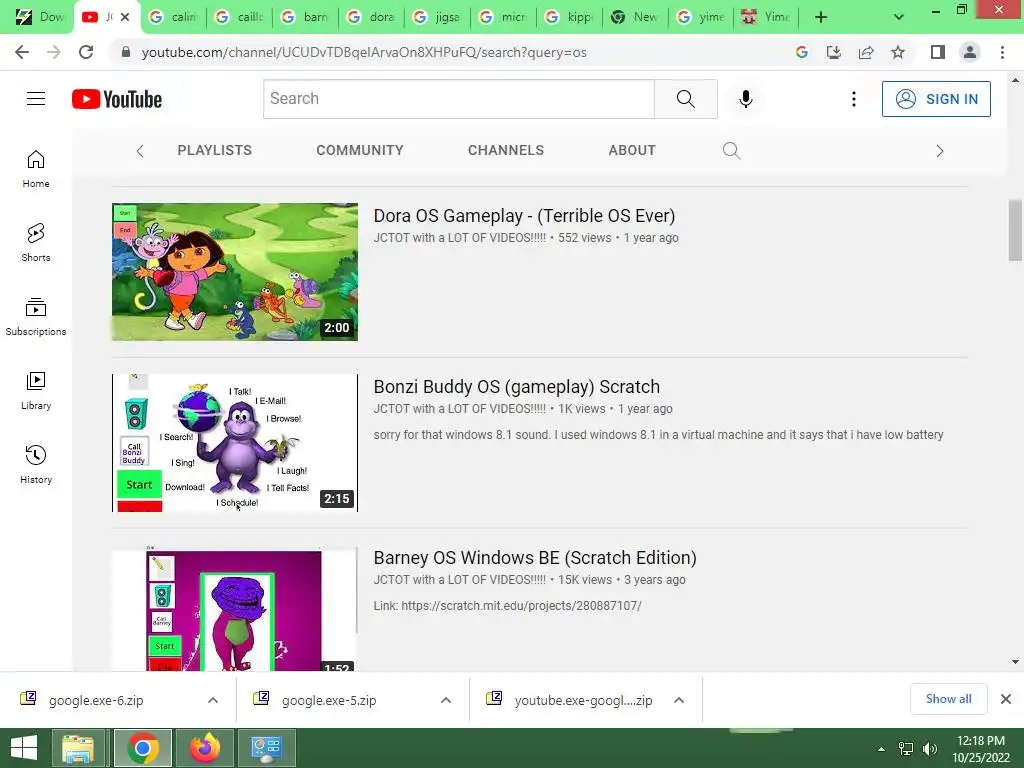Click Show all downloads
Image resolution: width=1024 pixels, height=768 pixels.
point(948,699)
